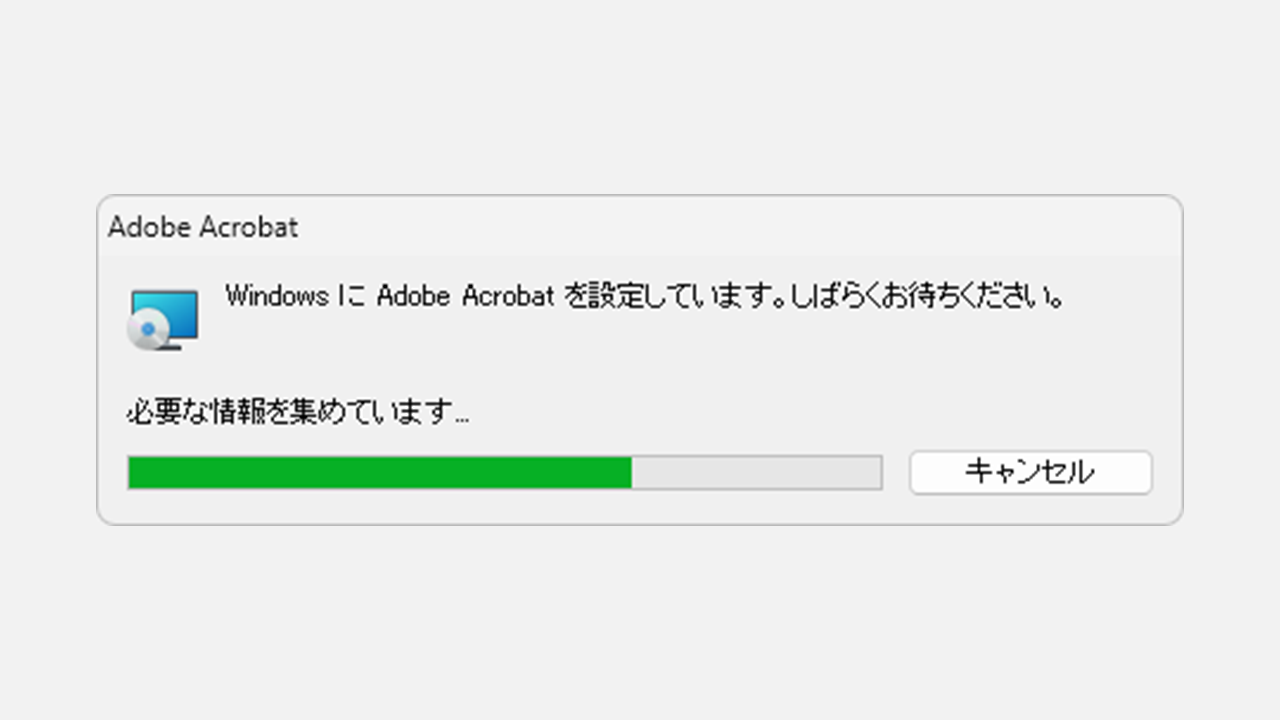Click the "Windows に Adobe Acrobat" message start
This screenshot has width=1280, height=720.
390,297
